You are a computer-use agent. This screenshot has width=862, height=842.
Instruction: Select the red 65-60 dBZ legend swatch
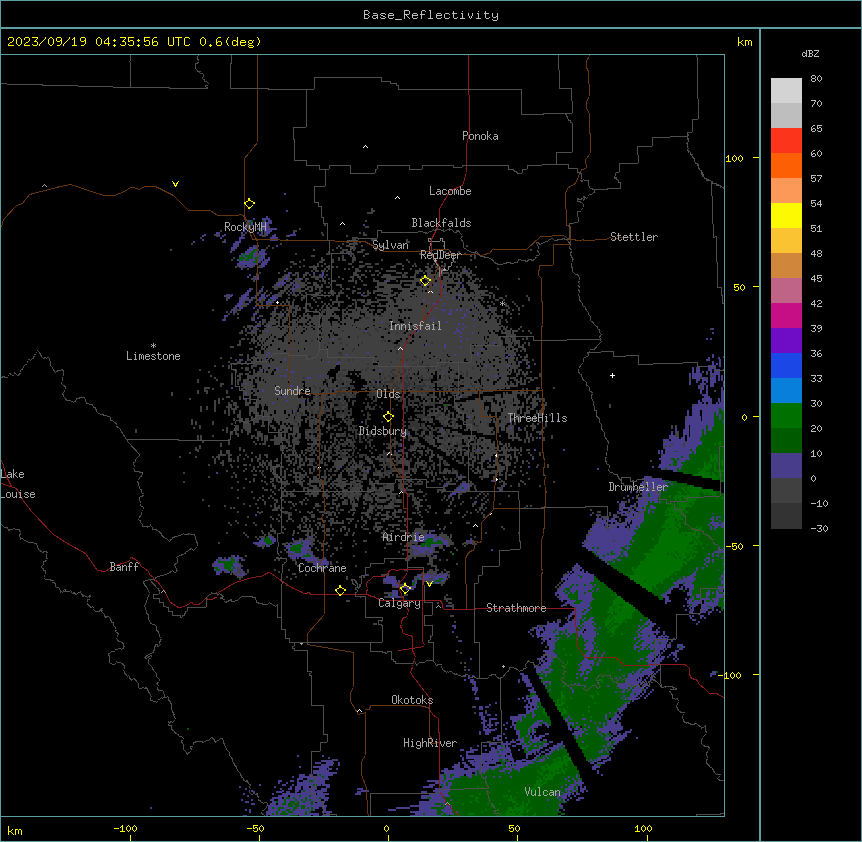click(x=786, y=141)
